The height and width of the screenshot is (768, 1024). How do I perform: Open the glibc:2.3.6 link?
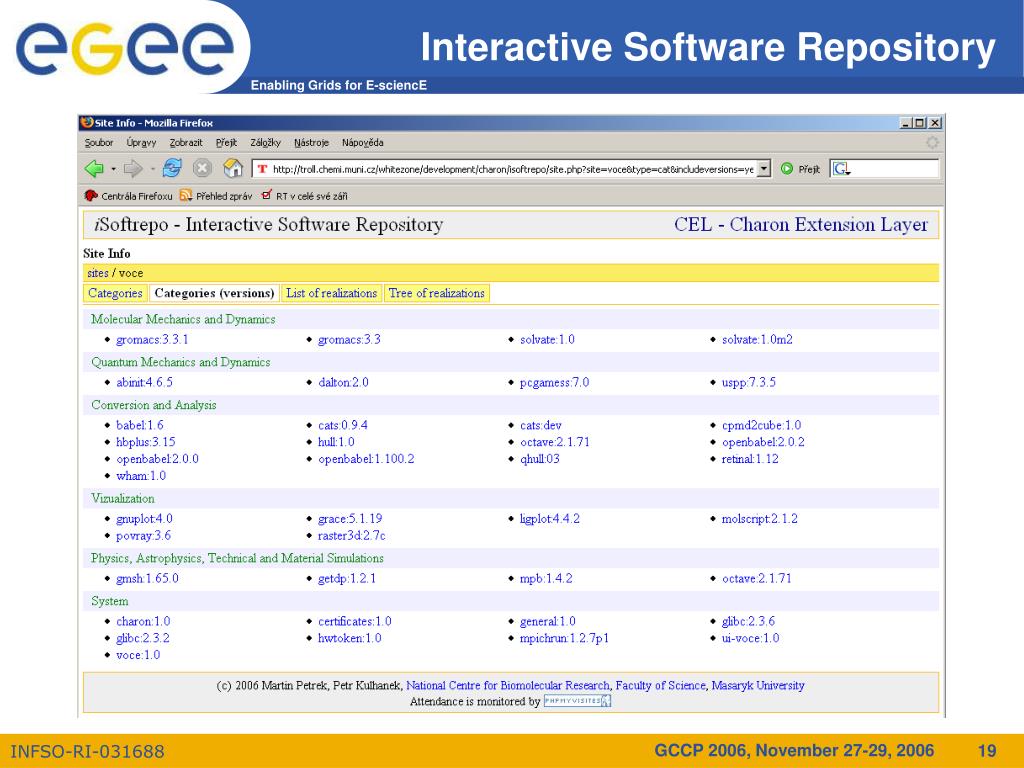[748, 622]
